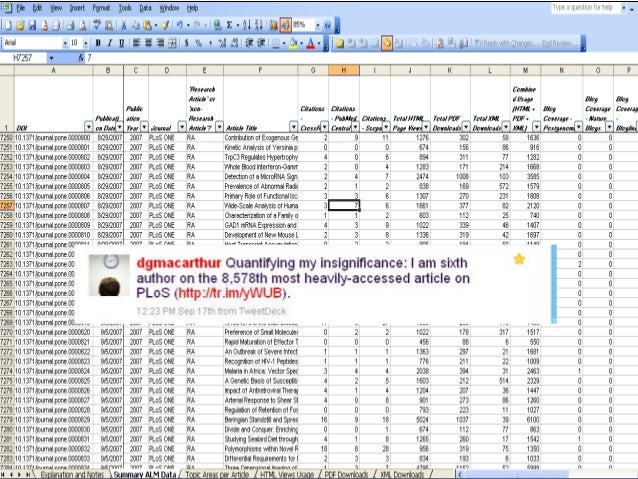Image resolution: width=638 pixels, height=479 pixels.
Task: Click the fx insert function icon
Action: [81, 58]
